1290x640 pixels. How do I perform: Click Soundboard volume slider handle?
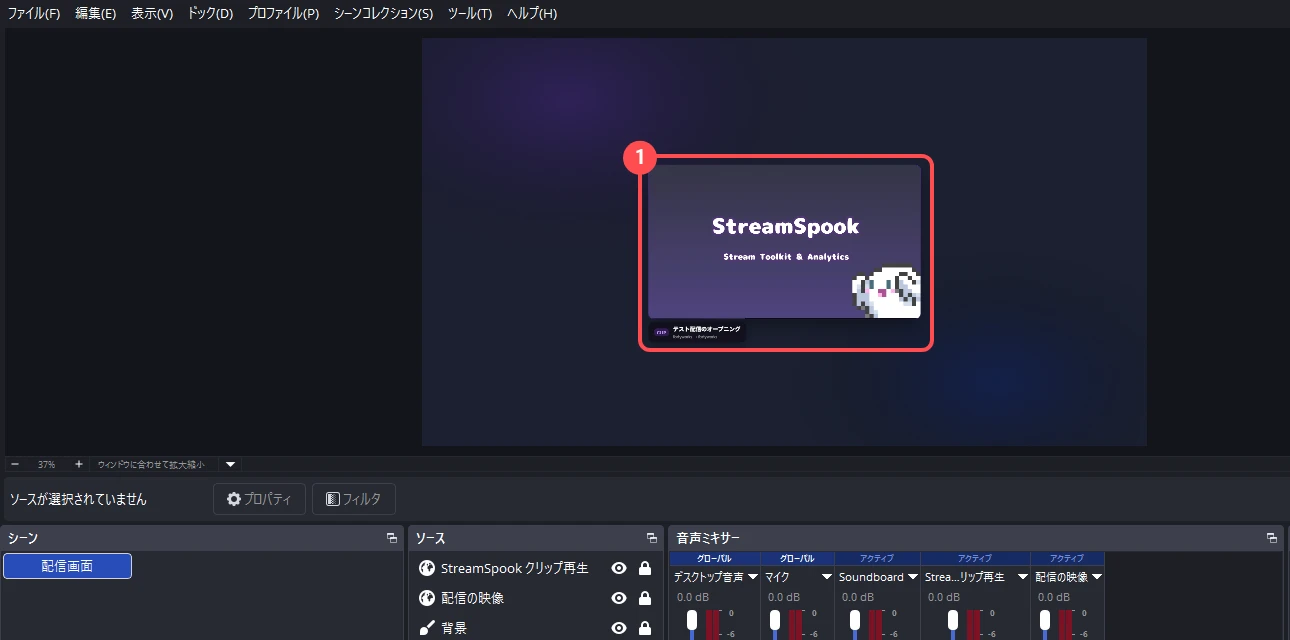(x=854, y=621)
